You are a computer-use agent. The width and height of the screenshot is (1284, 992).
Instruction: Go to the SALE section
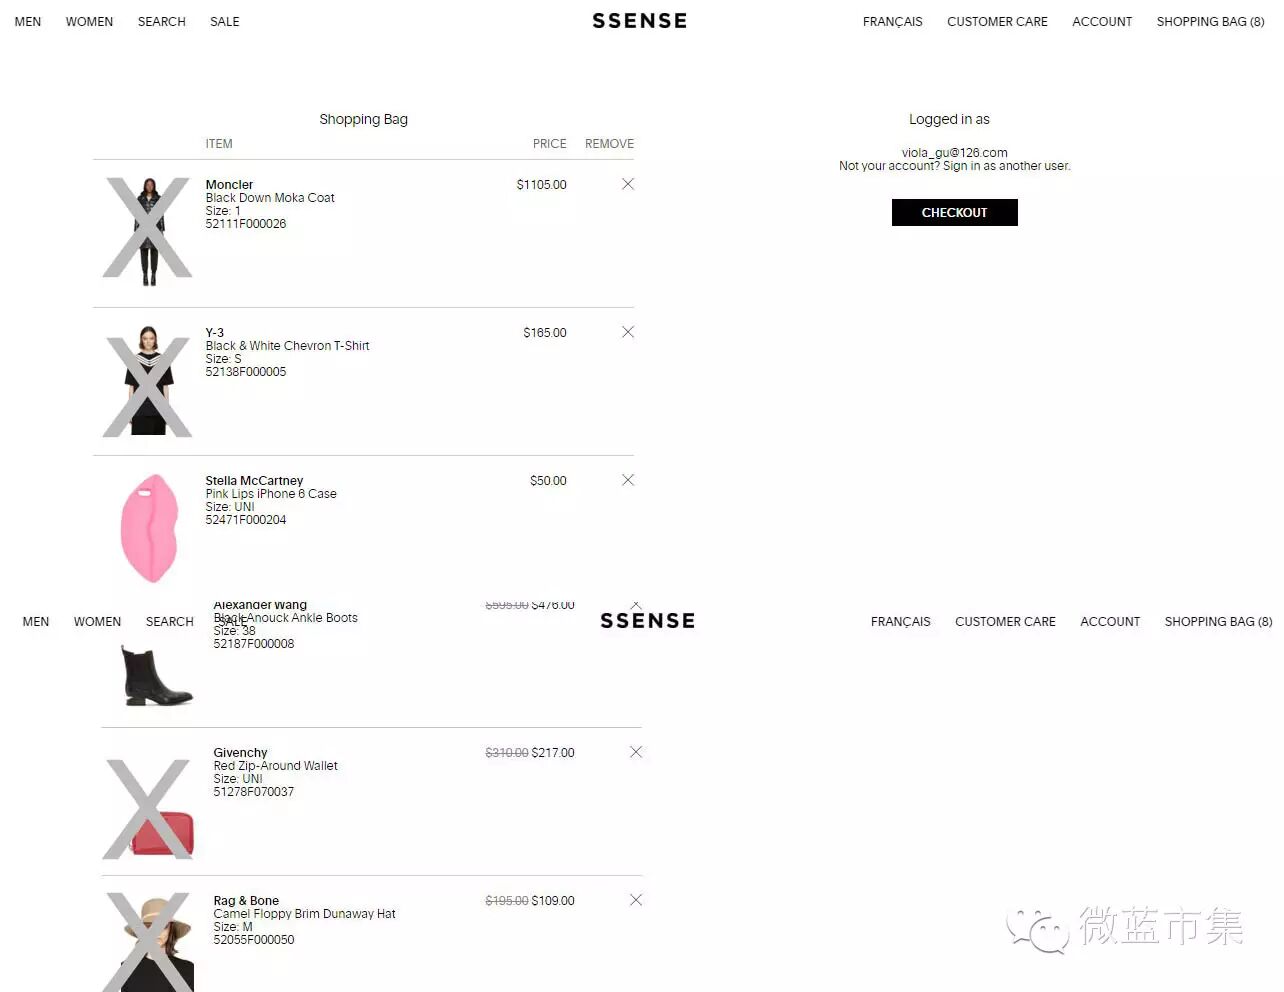click(225, 21)
